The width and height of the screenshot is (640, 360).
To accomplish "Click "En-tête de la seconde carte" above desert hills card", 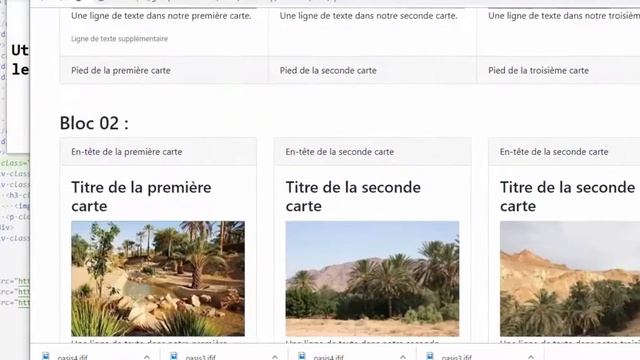I will [x=554, y=152].
